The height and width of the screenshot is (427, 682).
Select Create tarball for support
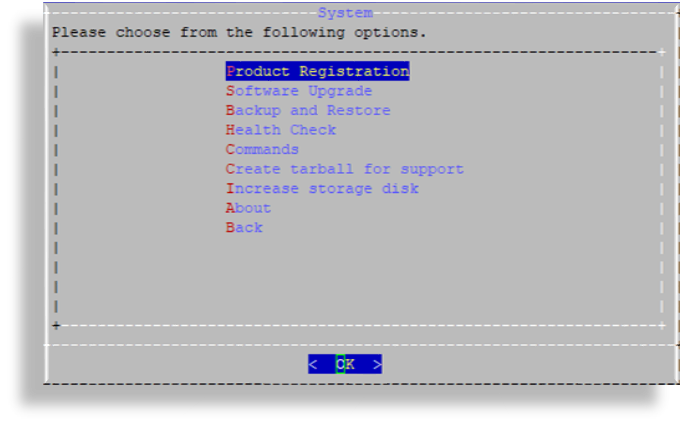click(x=344, y=169)
